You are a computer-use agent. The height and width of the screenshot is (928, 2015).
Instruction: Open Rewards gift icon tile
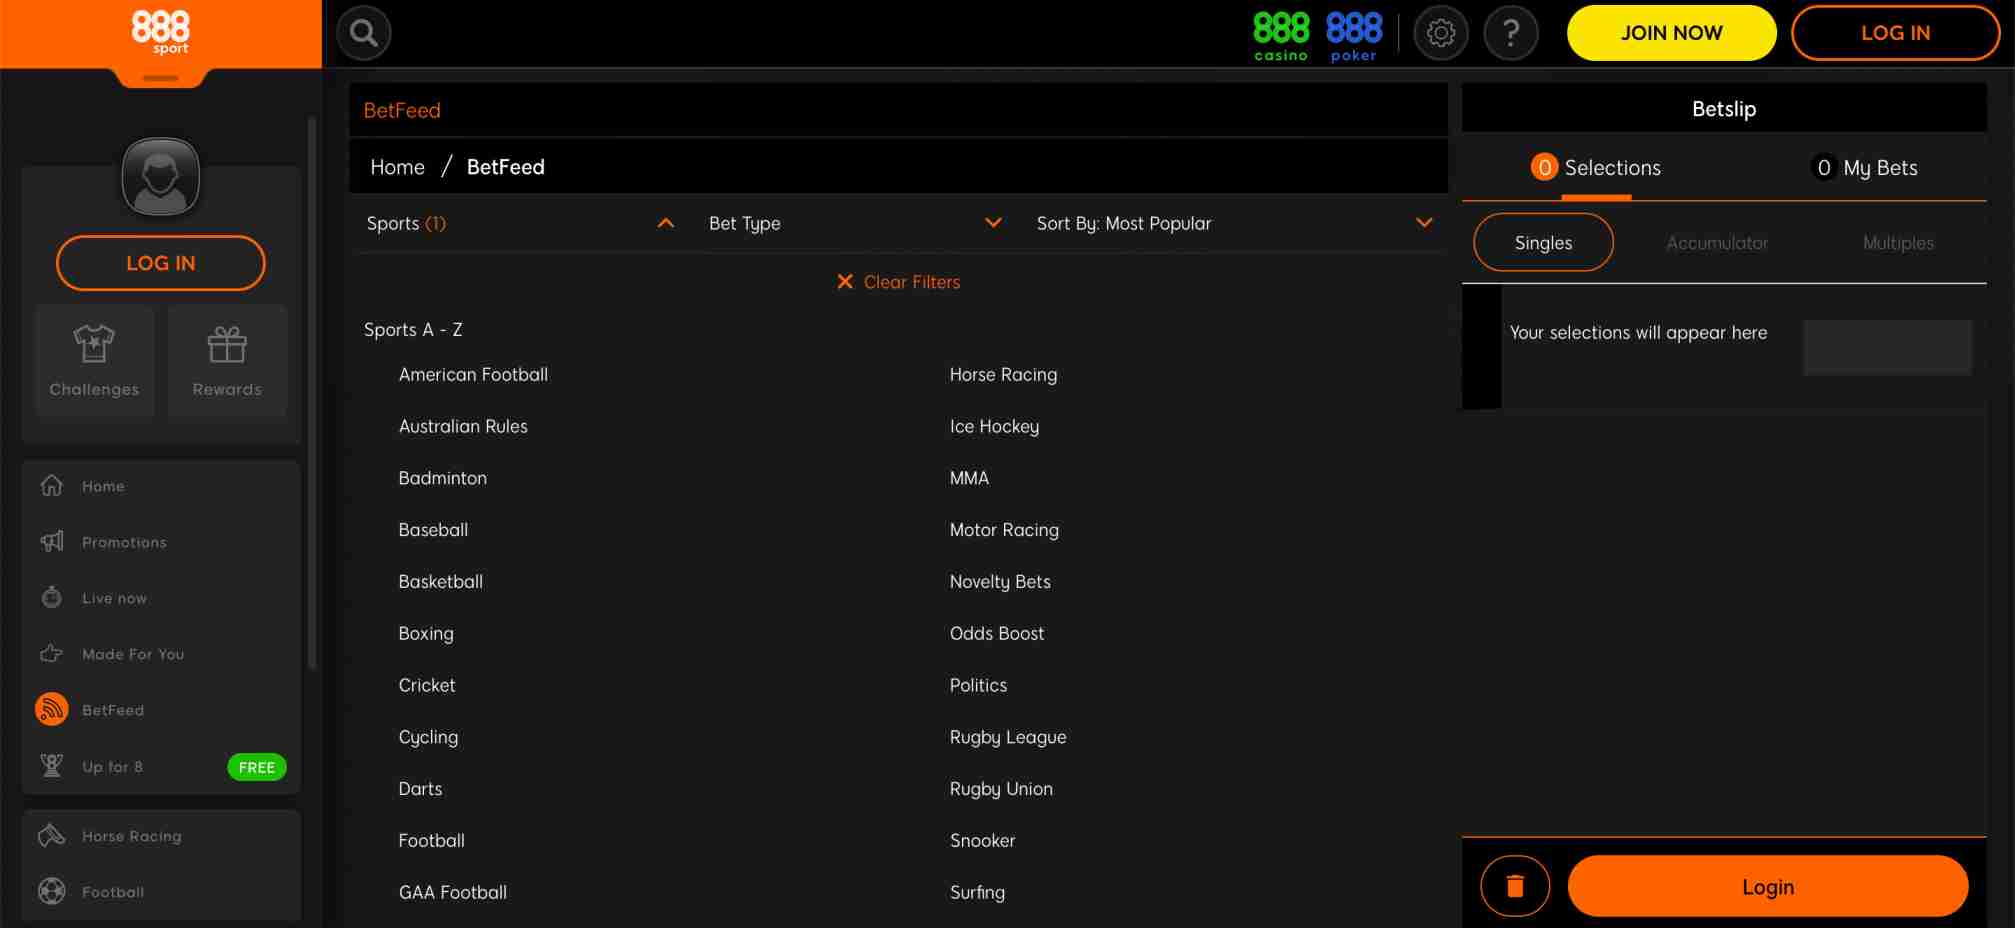click(x=227, y=361)
